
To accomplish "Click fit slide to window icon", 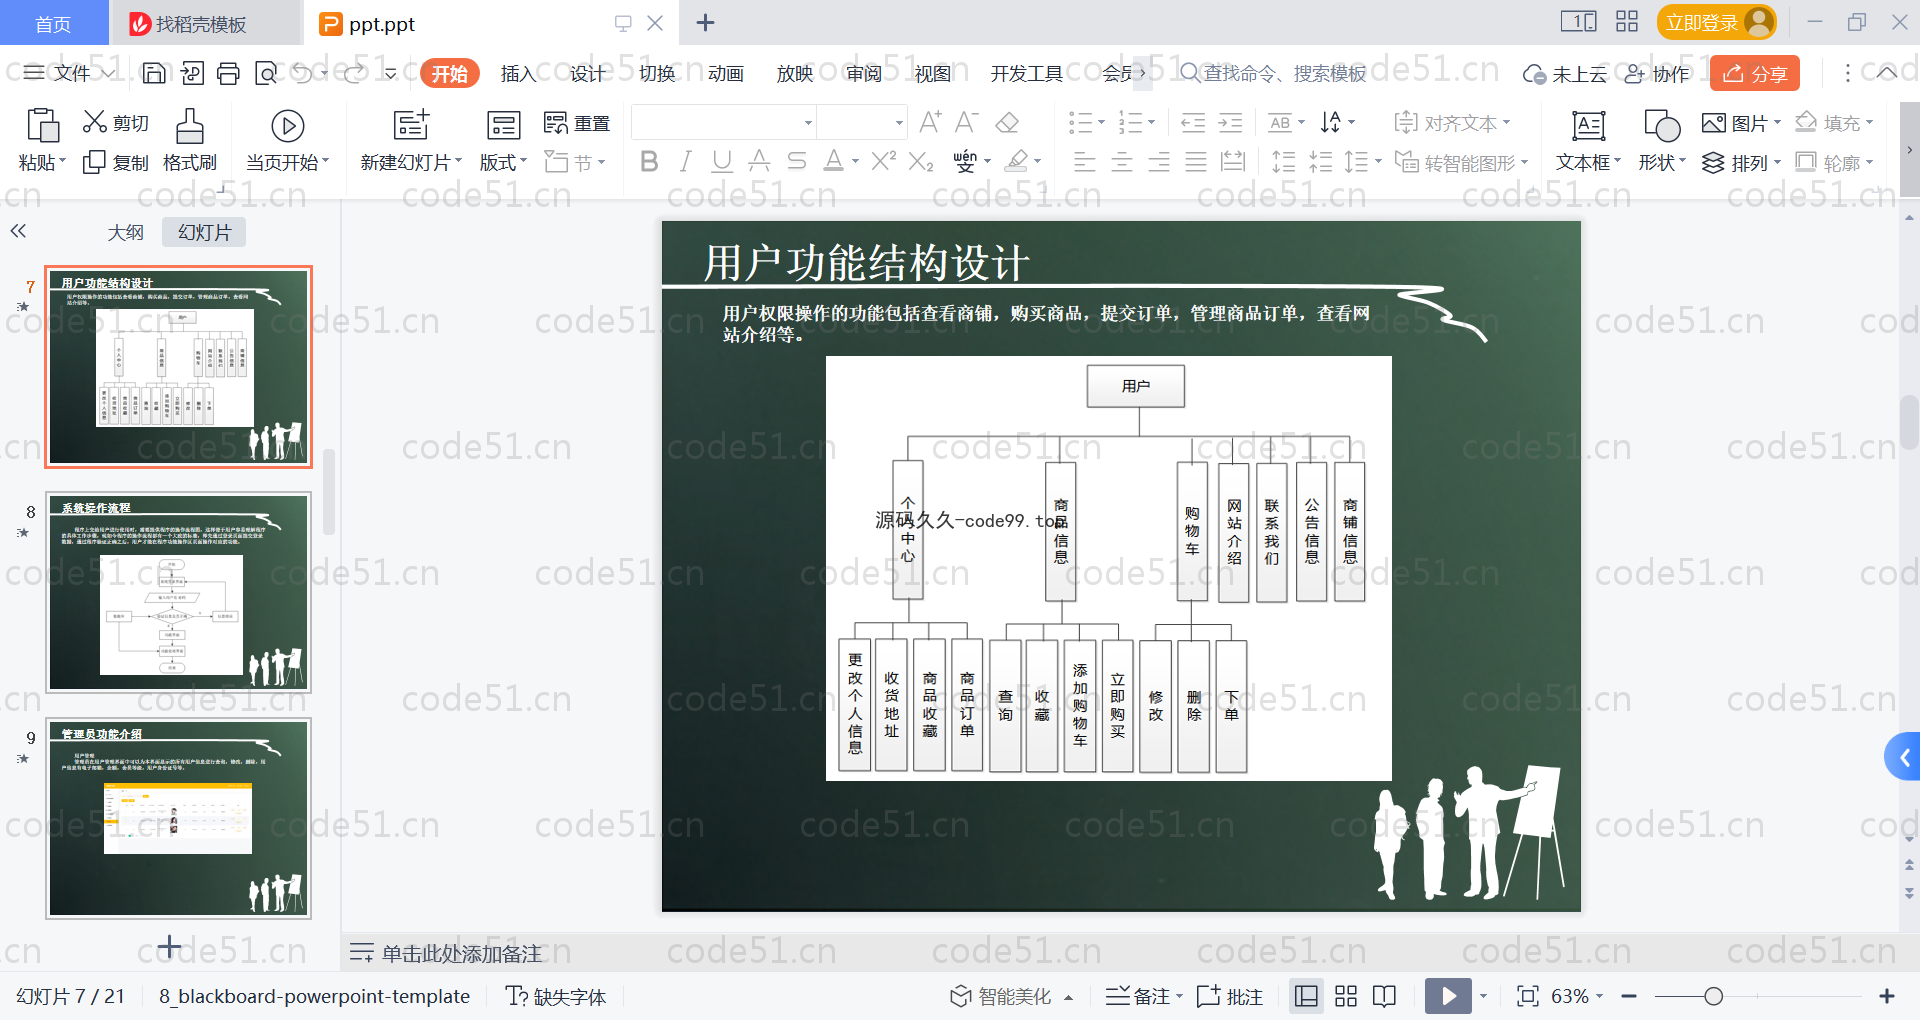I will click(x=1528, y=996).
